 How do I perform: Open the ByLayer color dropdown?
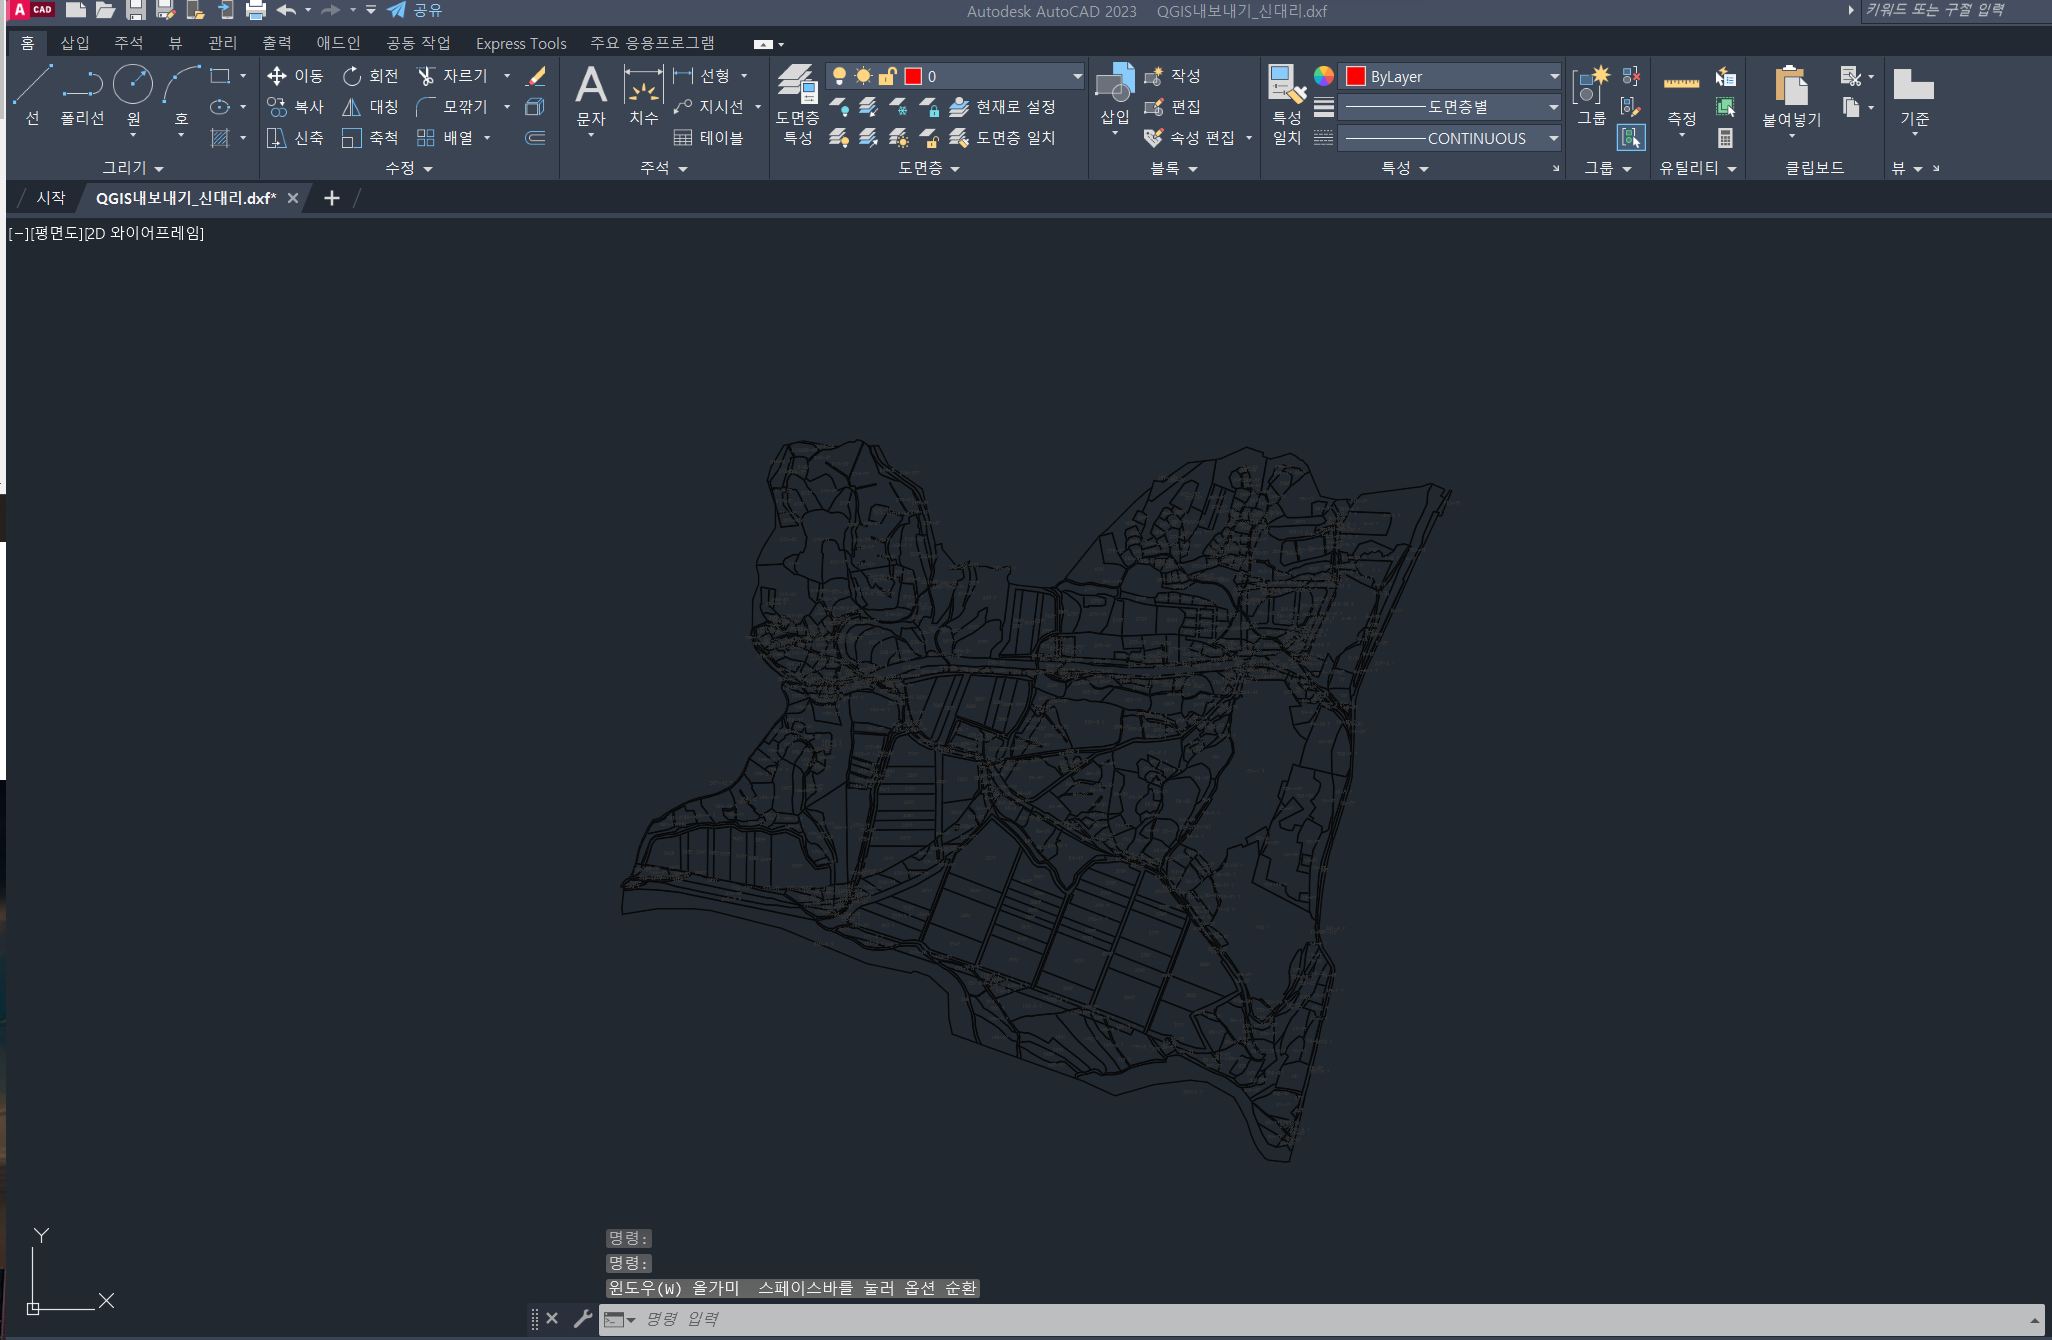[1553, 76]
